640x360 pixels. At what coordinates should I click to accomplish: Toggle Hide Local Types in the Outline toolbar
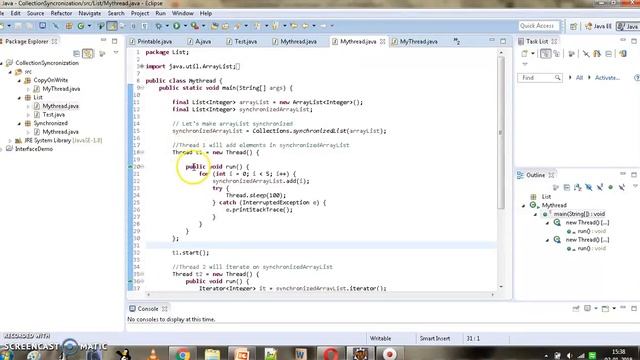pyautogui.click(x=622, y=187)
